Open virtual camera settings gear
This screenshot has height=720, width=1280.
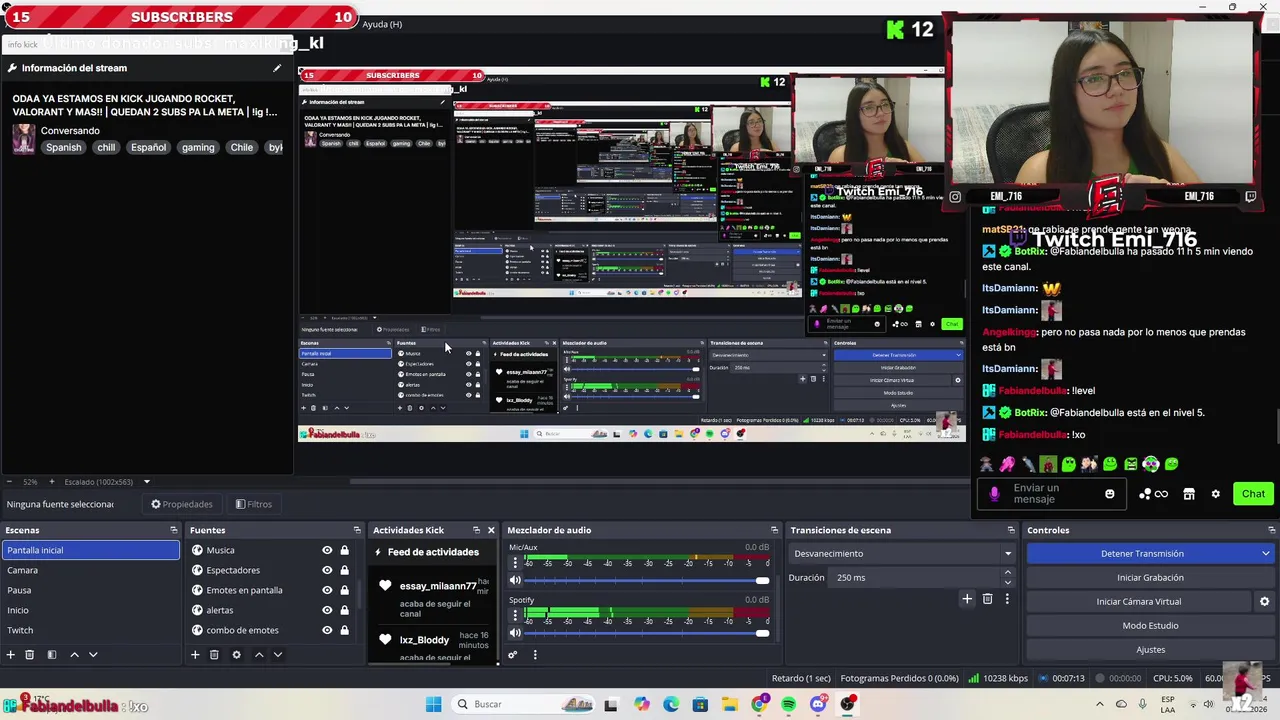[1264, 602]
